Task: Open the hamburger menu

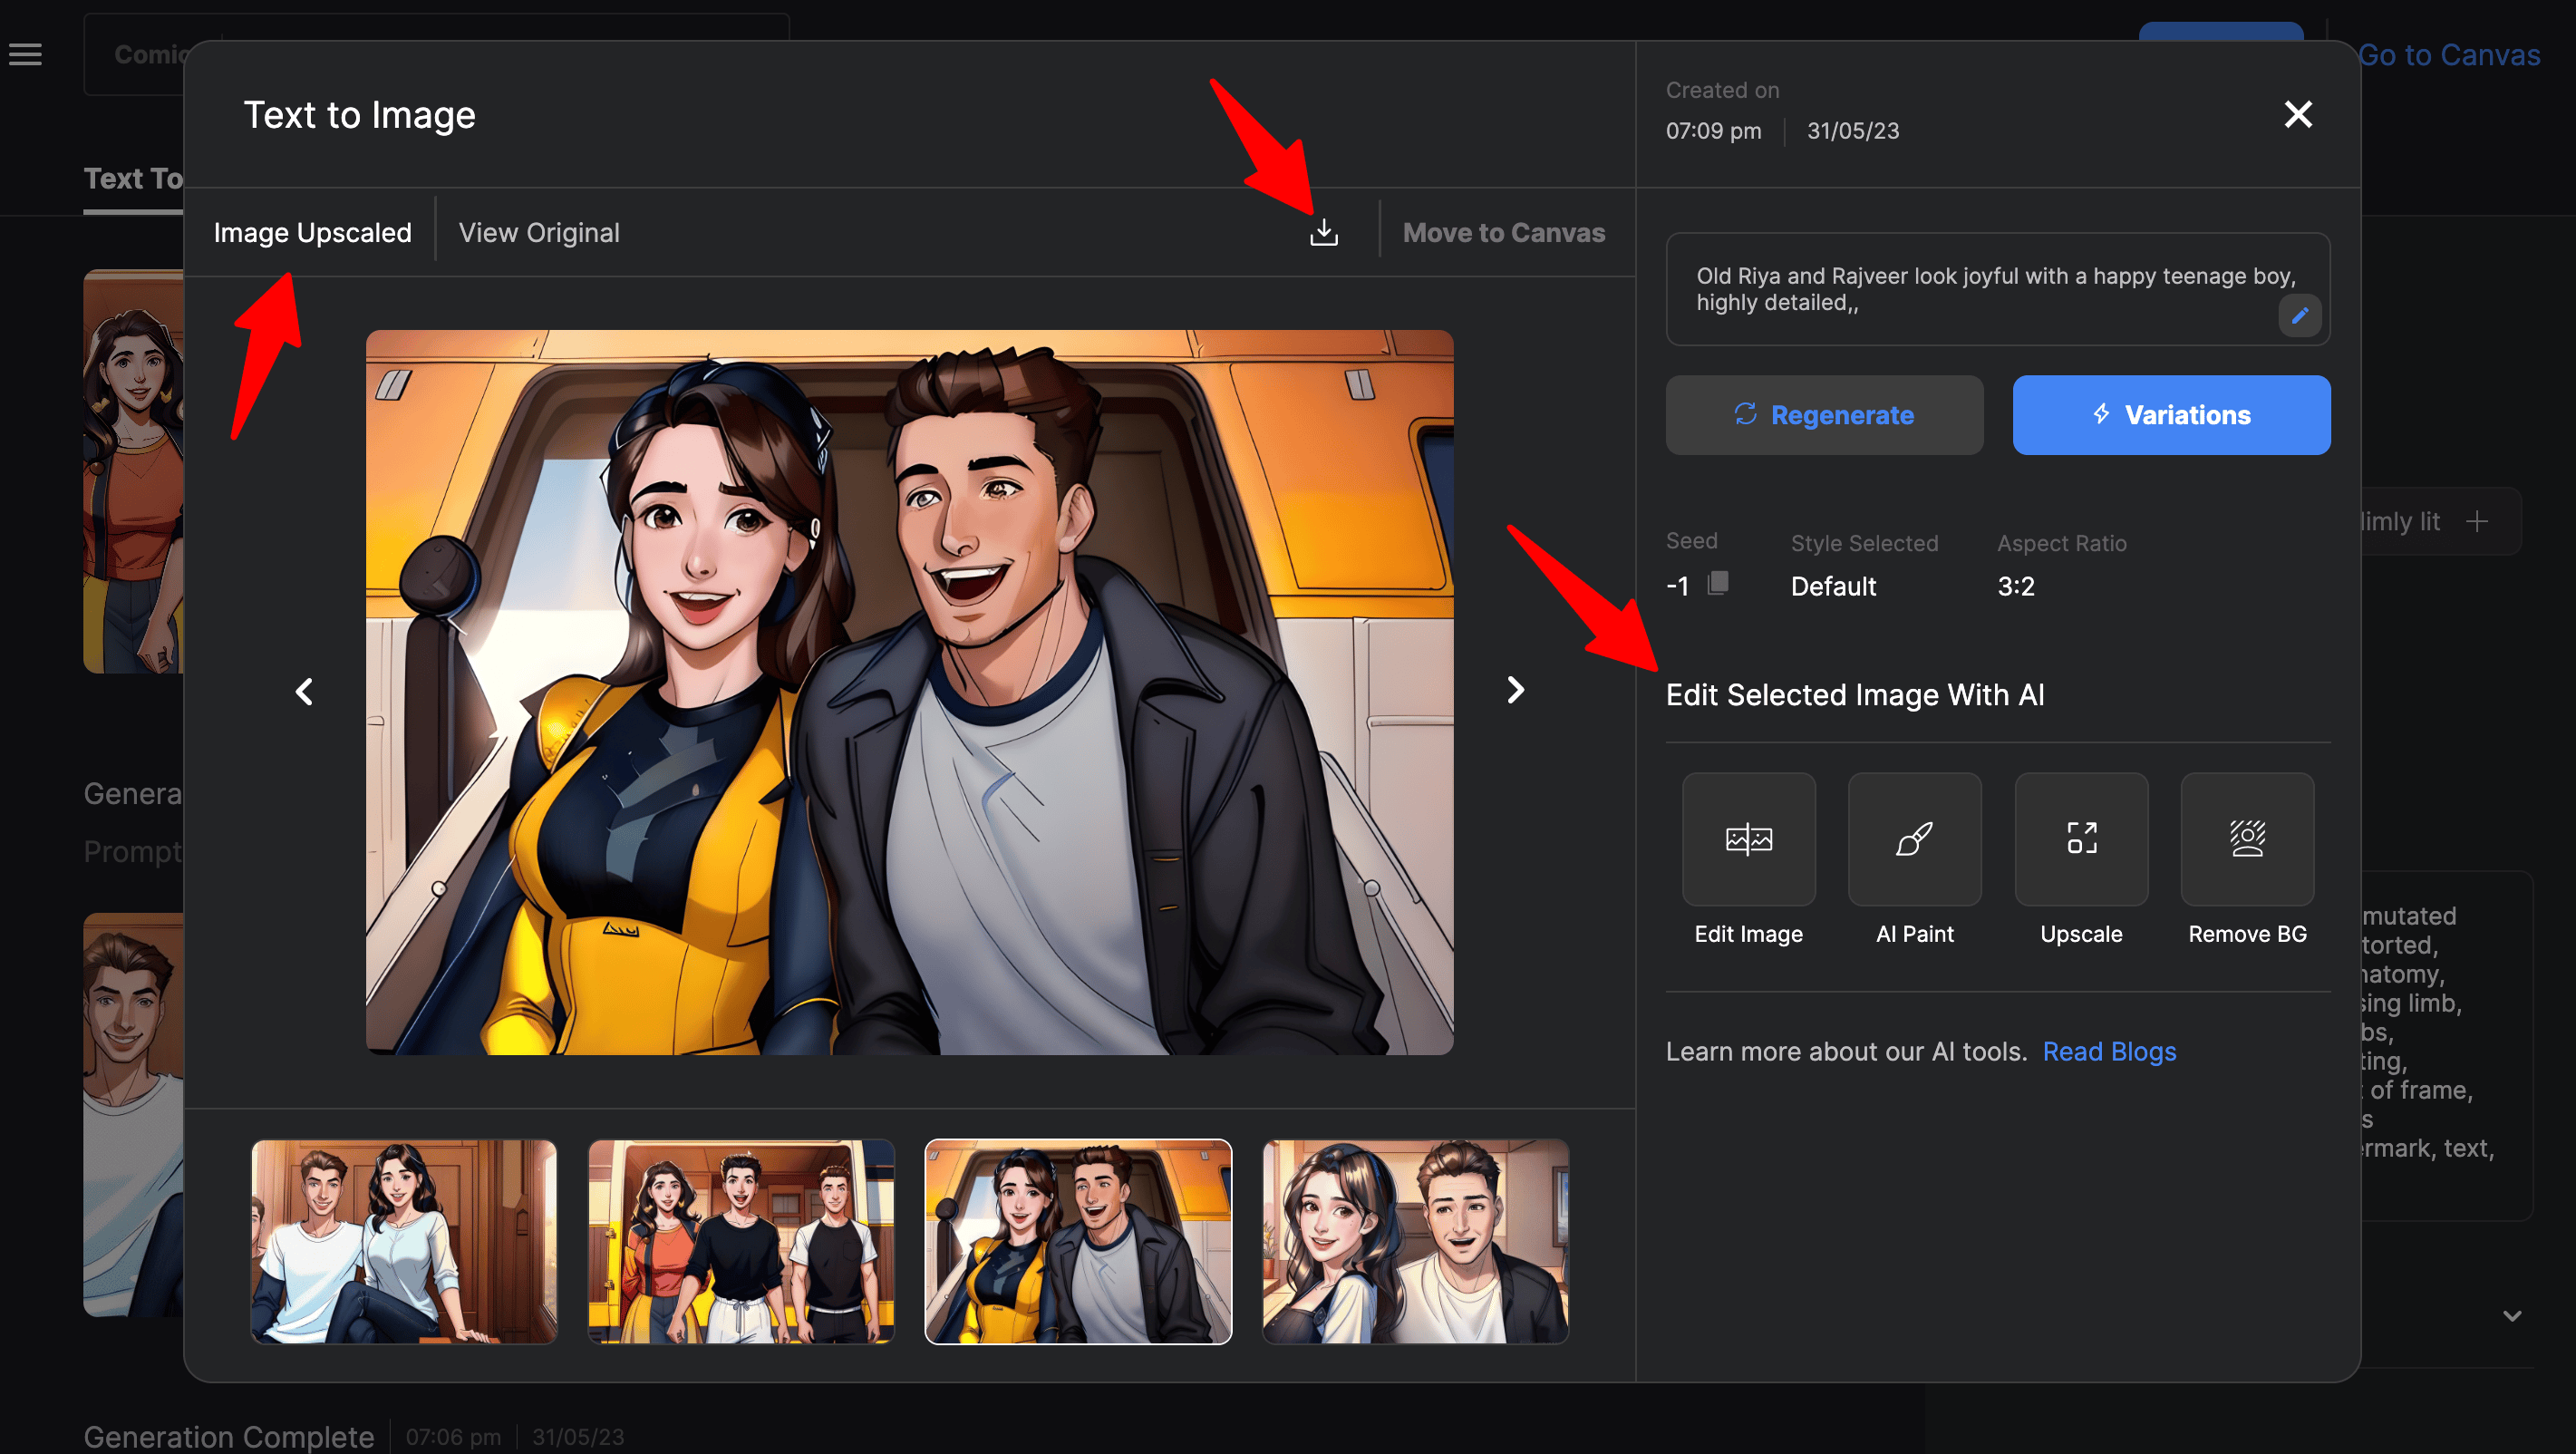Action: click(26, 54)
